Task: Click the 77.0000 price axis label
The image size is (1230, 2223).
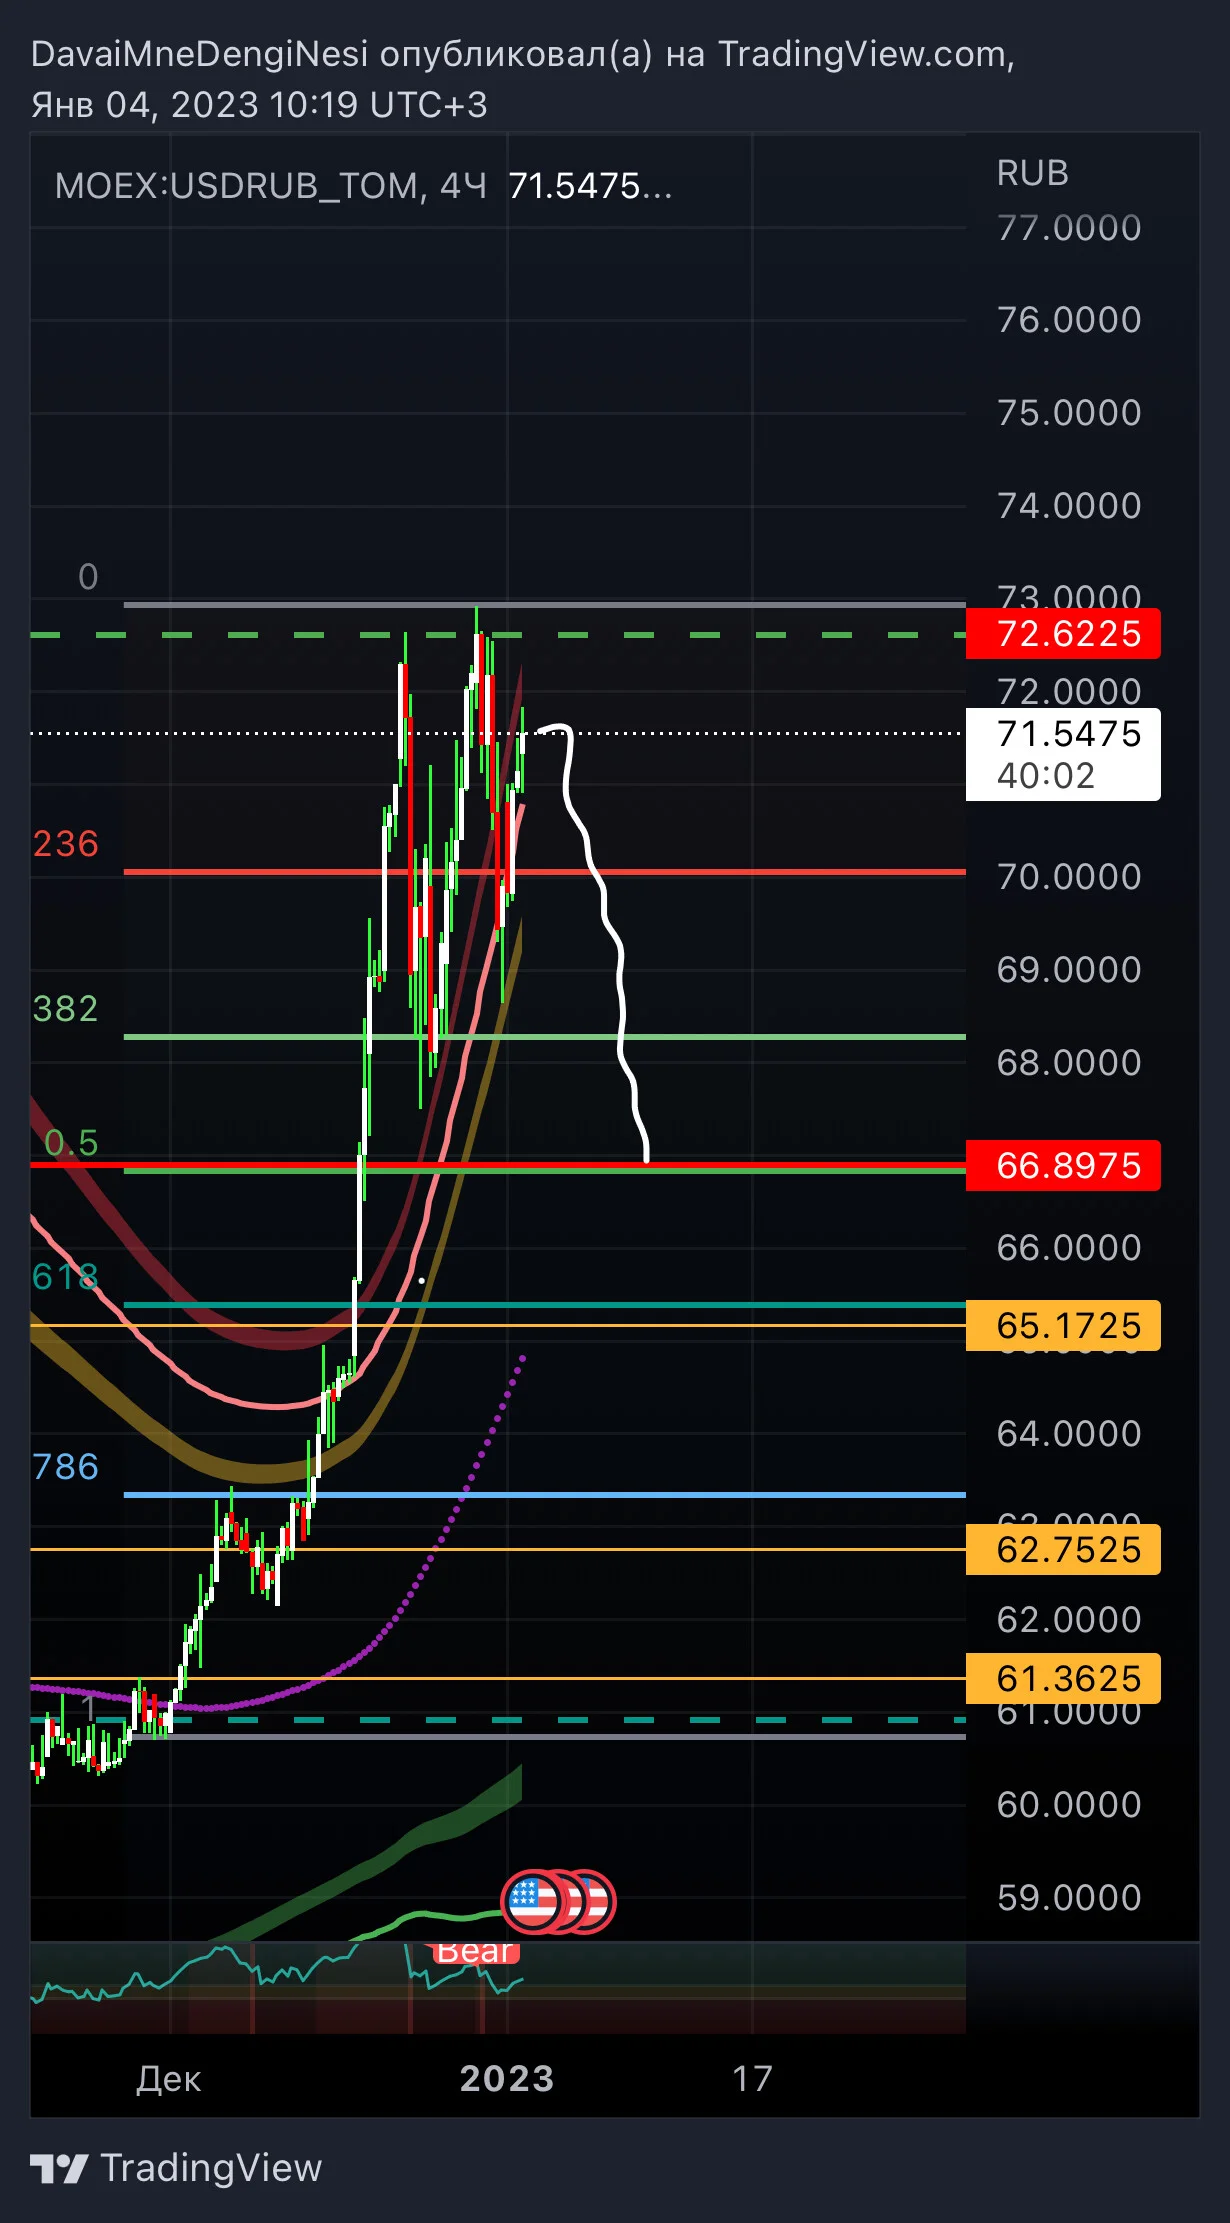Action: 1069,228
